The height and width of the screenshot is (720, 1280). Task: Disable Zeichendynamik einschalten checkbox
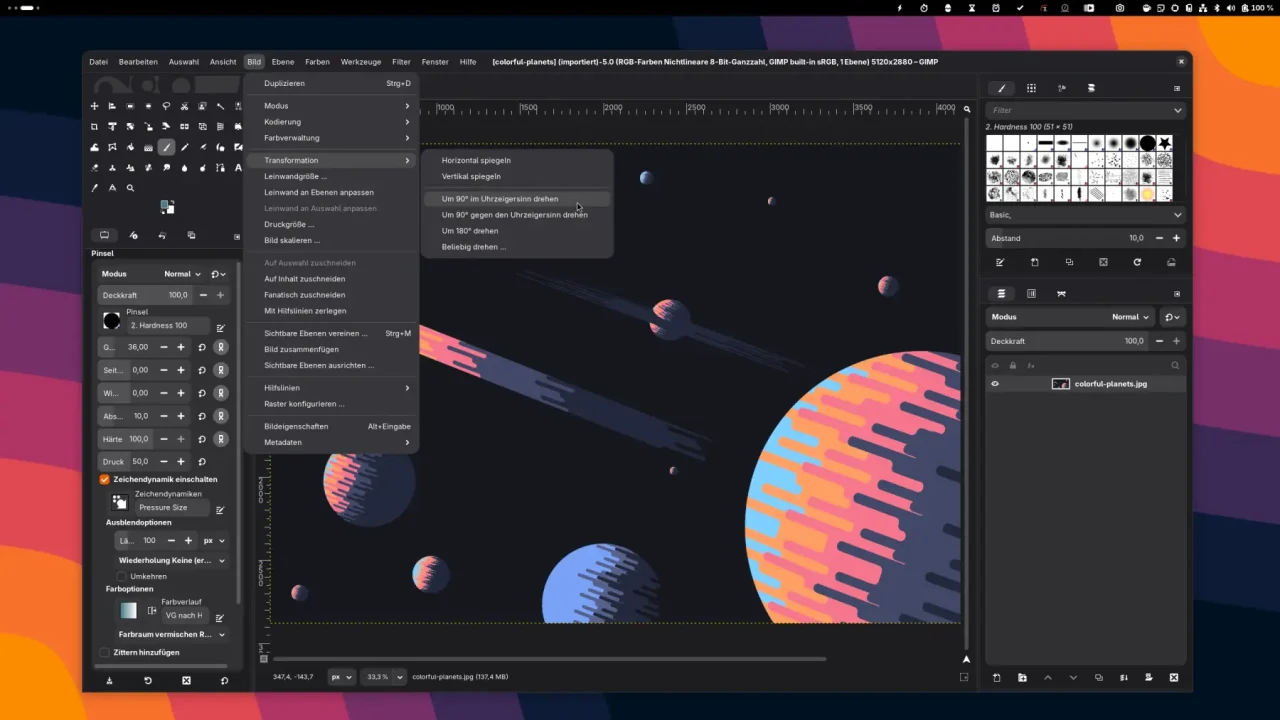pos(104,479)
